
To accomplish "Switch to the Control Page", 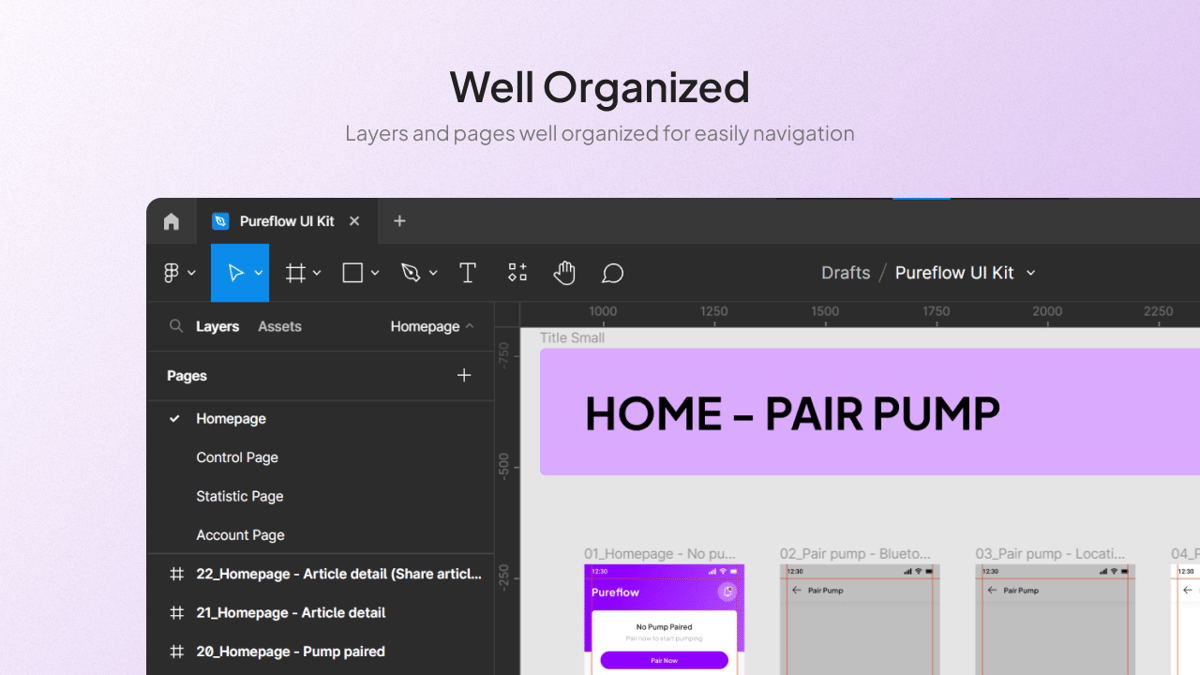I will [x=237, y=457].
